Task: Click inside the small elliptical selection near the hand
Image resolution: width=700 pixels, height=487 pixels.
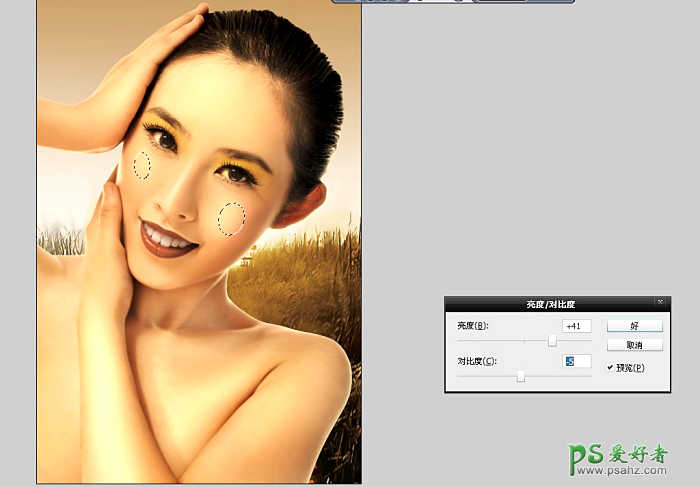Action: [142, 165]
